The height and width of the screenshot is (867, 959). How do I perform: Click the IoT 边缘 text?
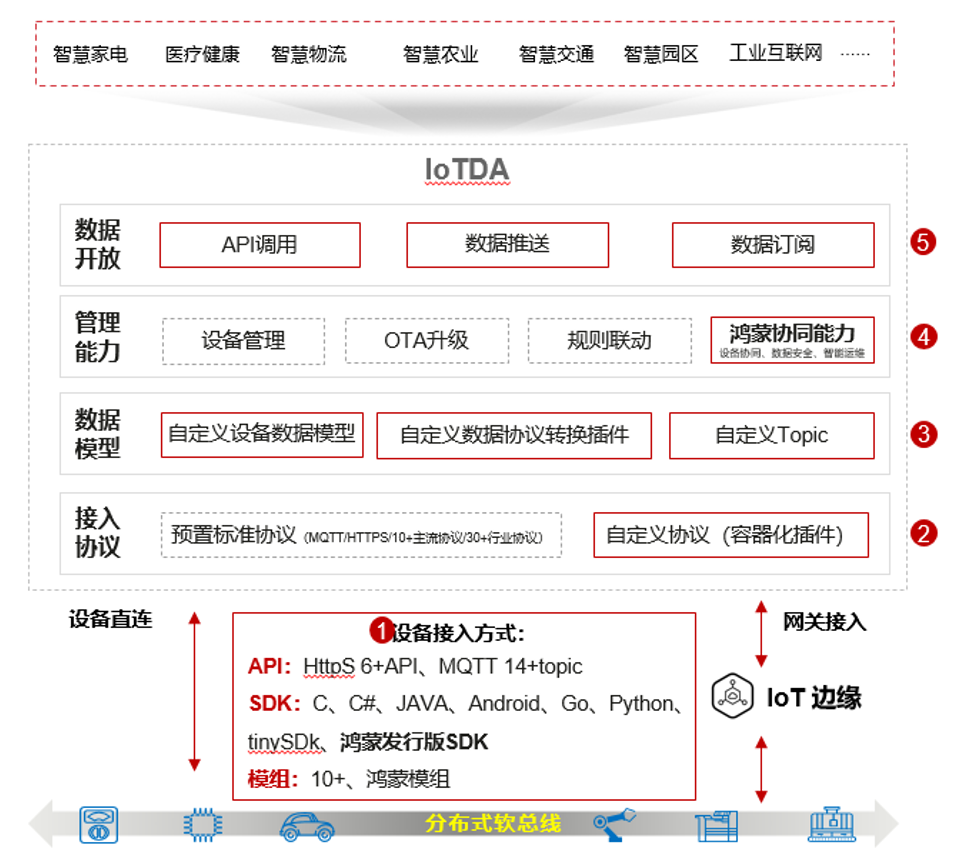[x=814, y=697]
